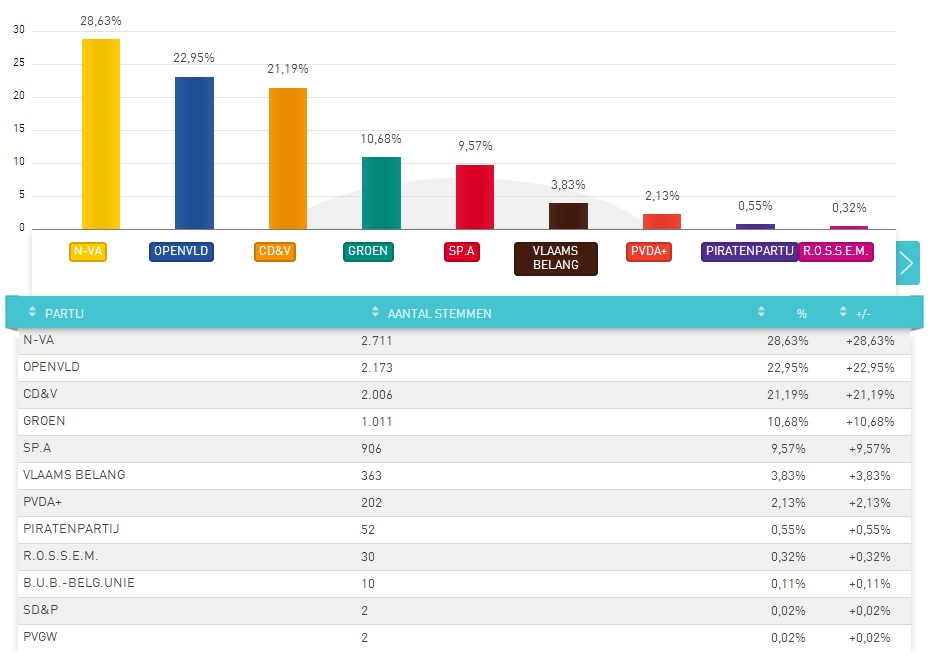Click the vote count 906 for SP.A
The height and width of the screenshot is (670, 934).
click(371, 449)
